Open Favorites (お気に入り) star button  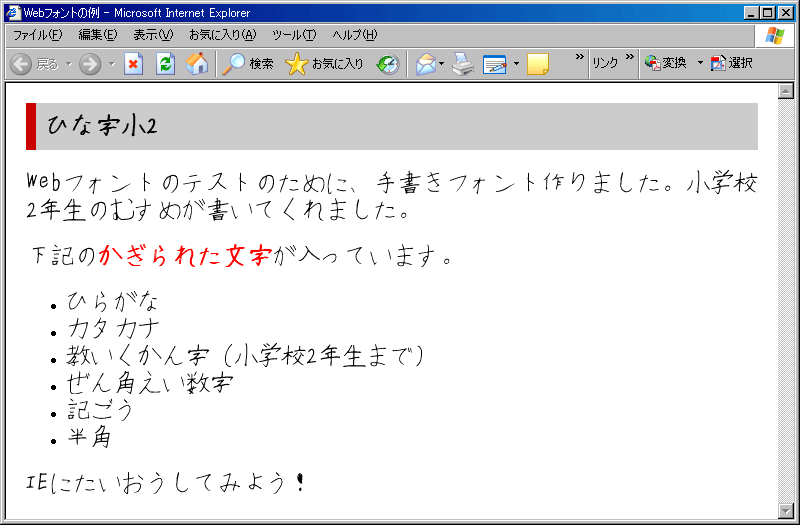324,64
